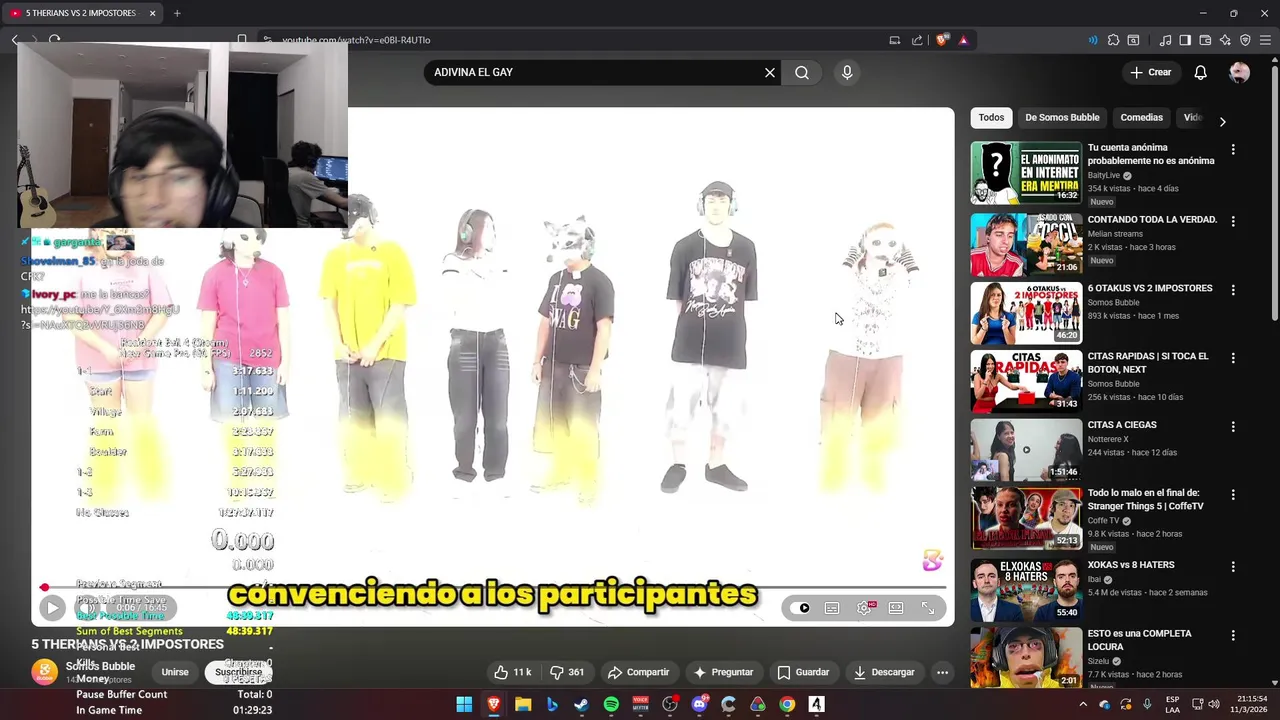Reload the page with refresh icon
Screen dimensions: 1280x720
[x=54, y=40]
